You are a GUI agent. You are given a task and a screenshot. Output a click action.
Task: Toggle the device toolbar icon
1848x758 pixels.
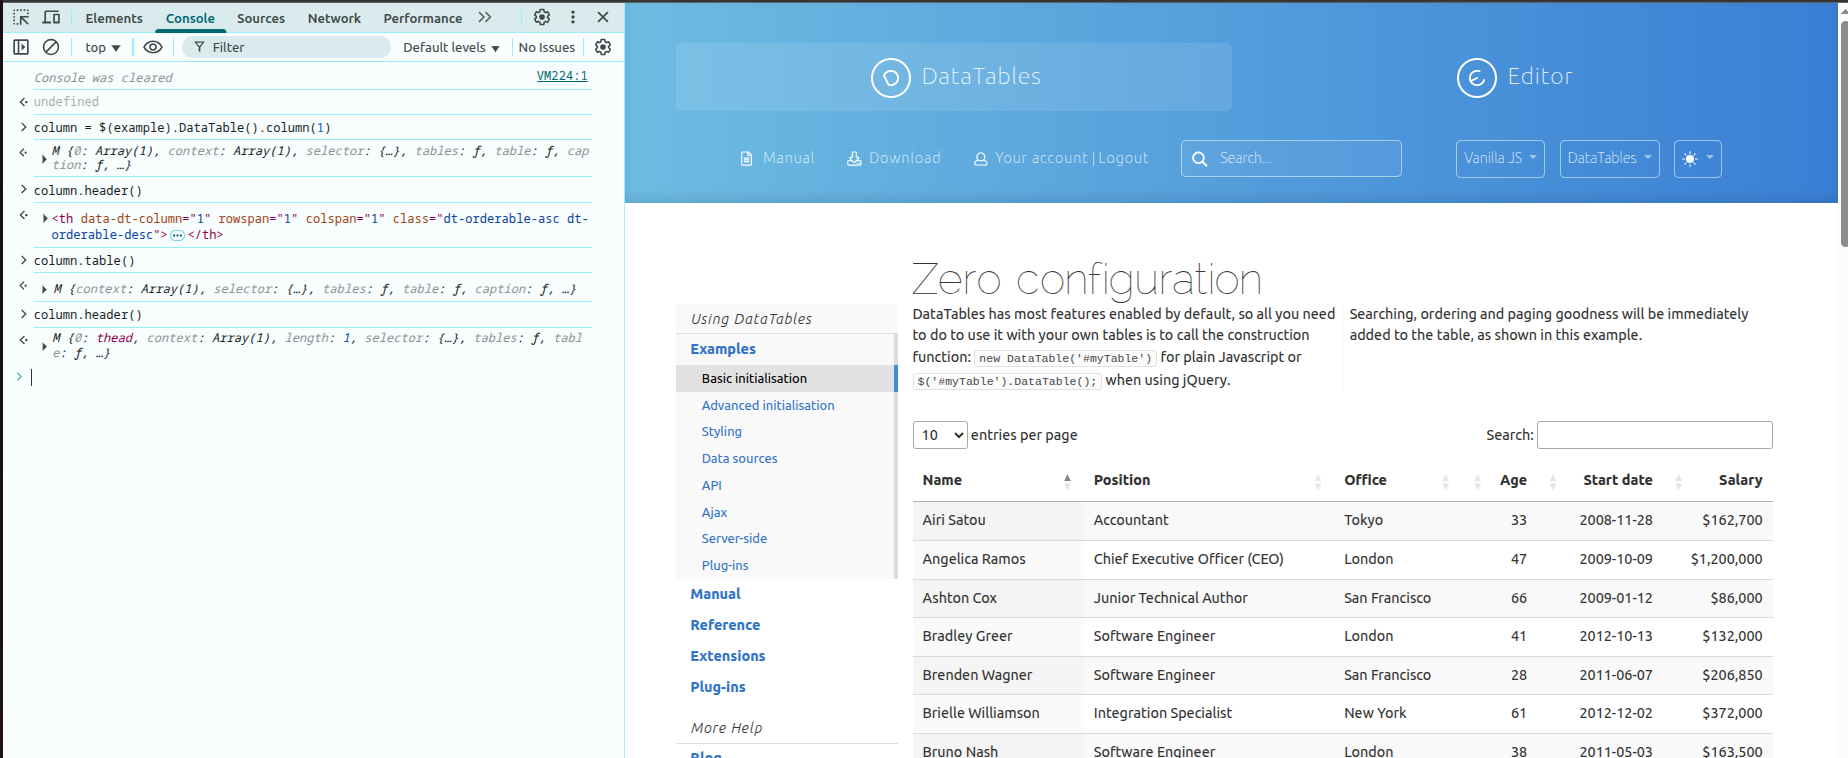click(x=51, y=17)
